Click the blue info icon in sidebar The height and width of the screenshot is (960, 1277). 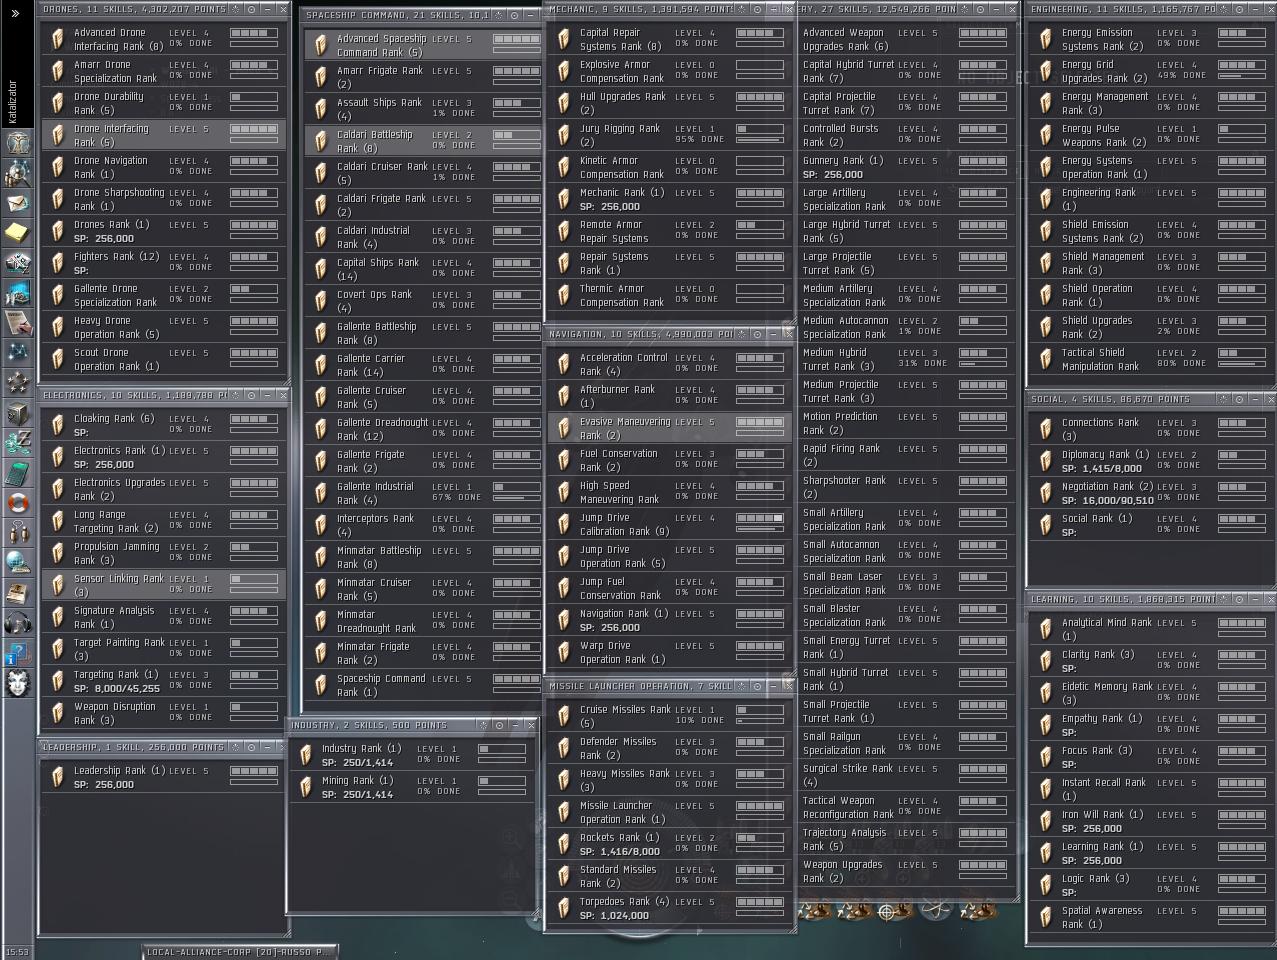click(18, 654)
